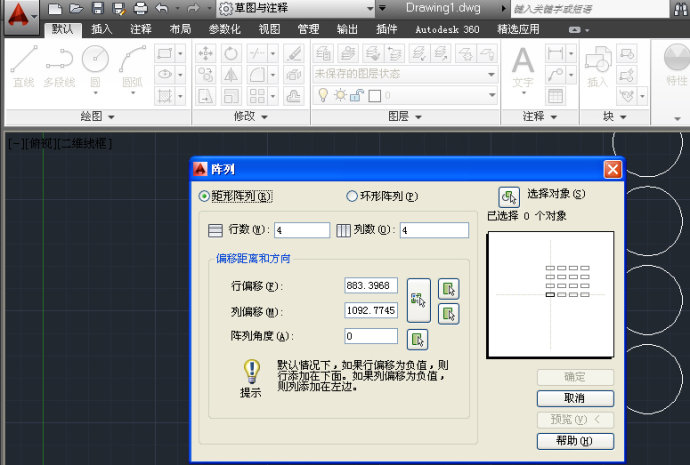Click the Erase tool in 修改 panel

(294, 53)
